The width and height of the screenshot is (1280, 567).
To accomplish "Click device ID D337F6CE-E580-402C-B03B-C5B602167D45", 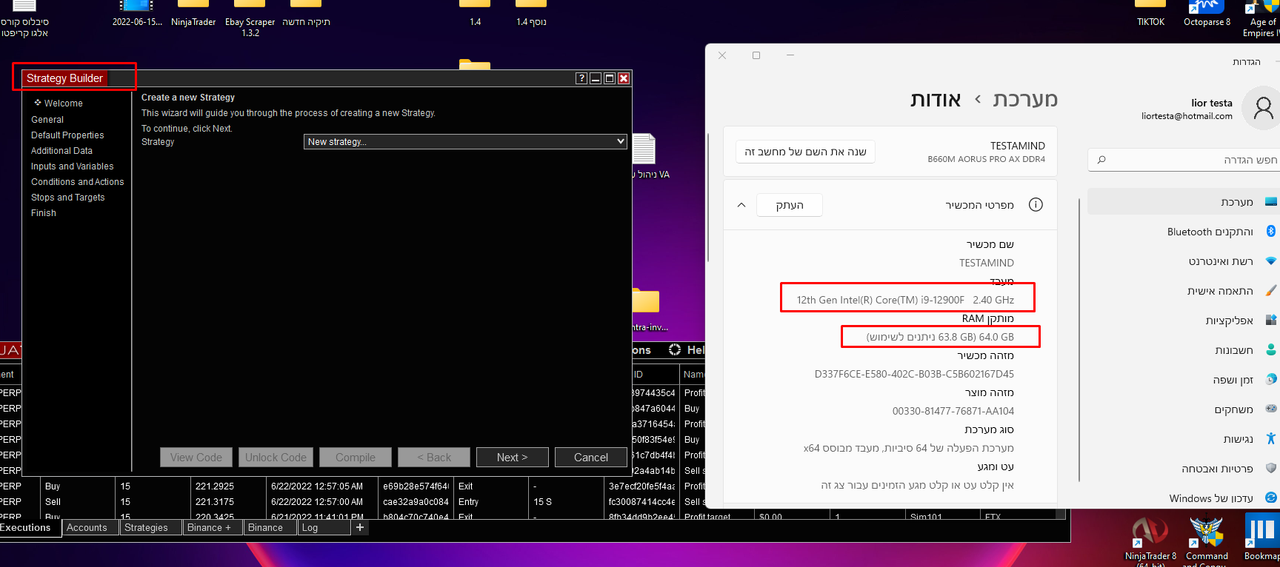I will point(915,374).
